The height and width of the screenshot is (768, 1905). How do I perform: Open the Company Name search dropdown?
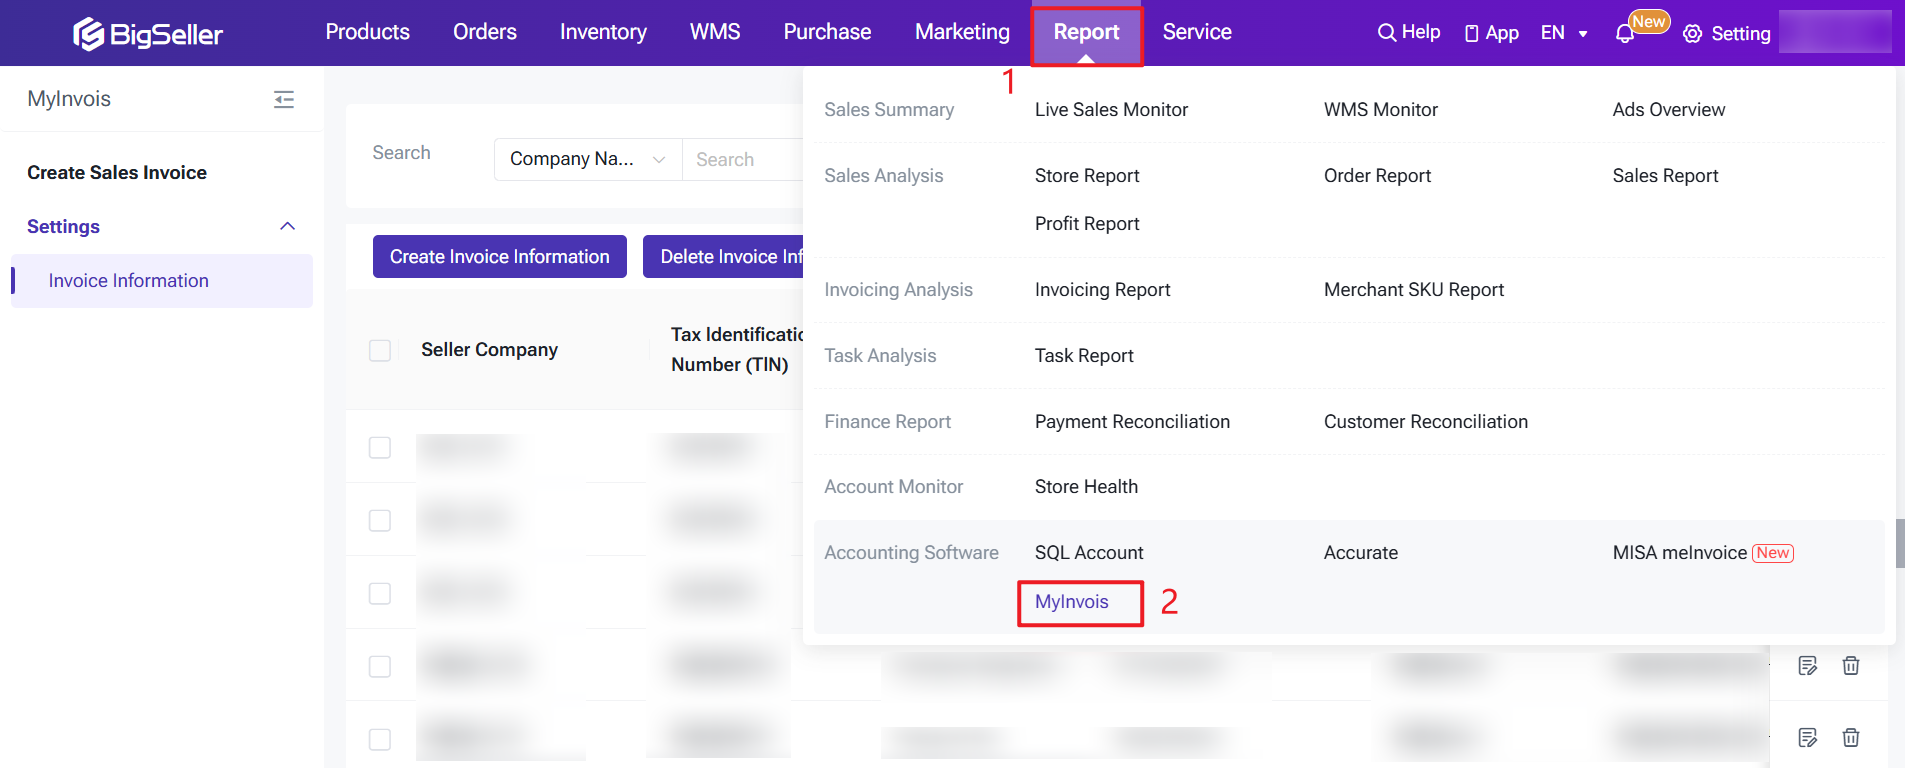point(587,159)
